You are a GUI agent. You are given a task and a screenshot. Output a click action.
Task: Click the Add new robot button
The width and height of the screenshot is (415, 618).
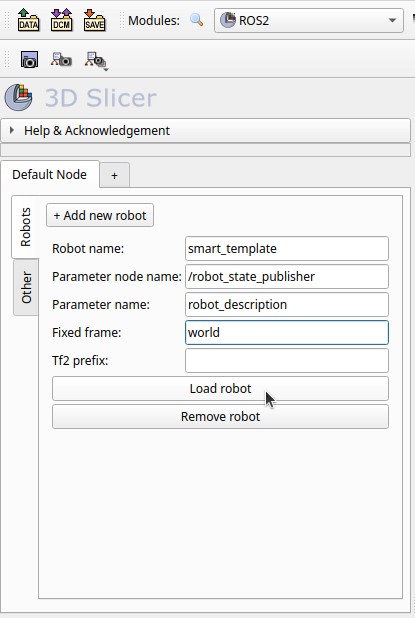[100, 215]
